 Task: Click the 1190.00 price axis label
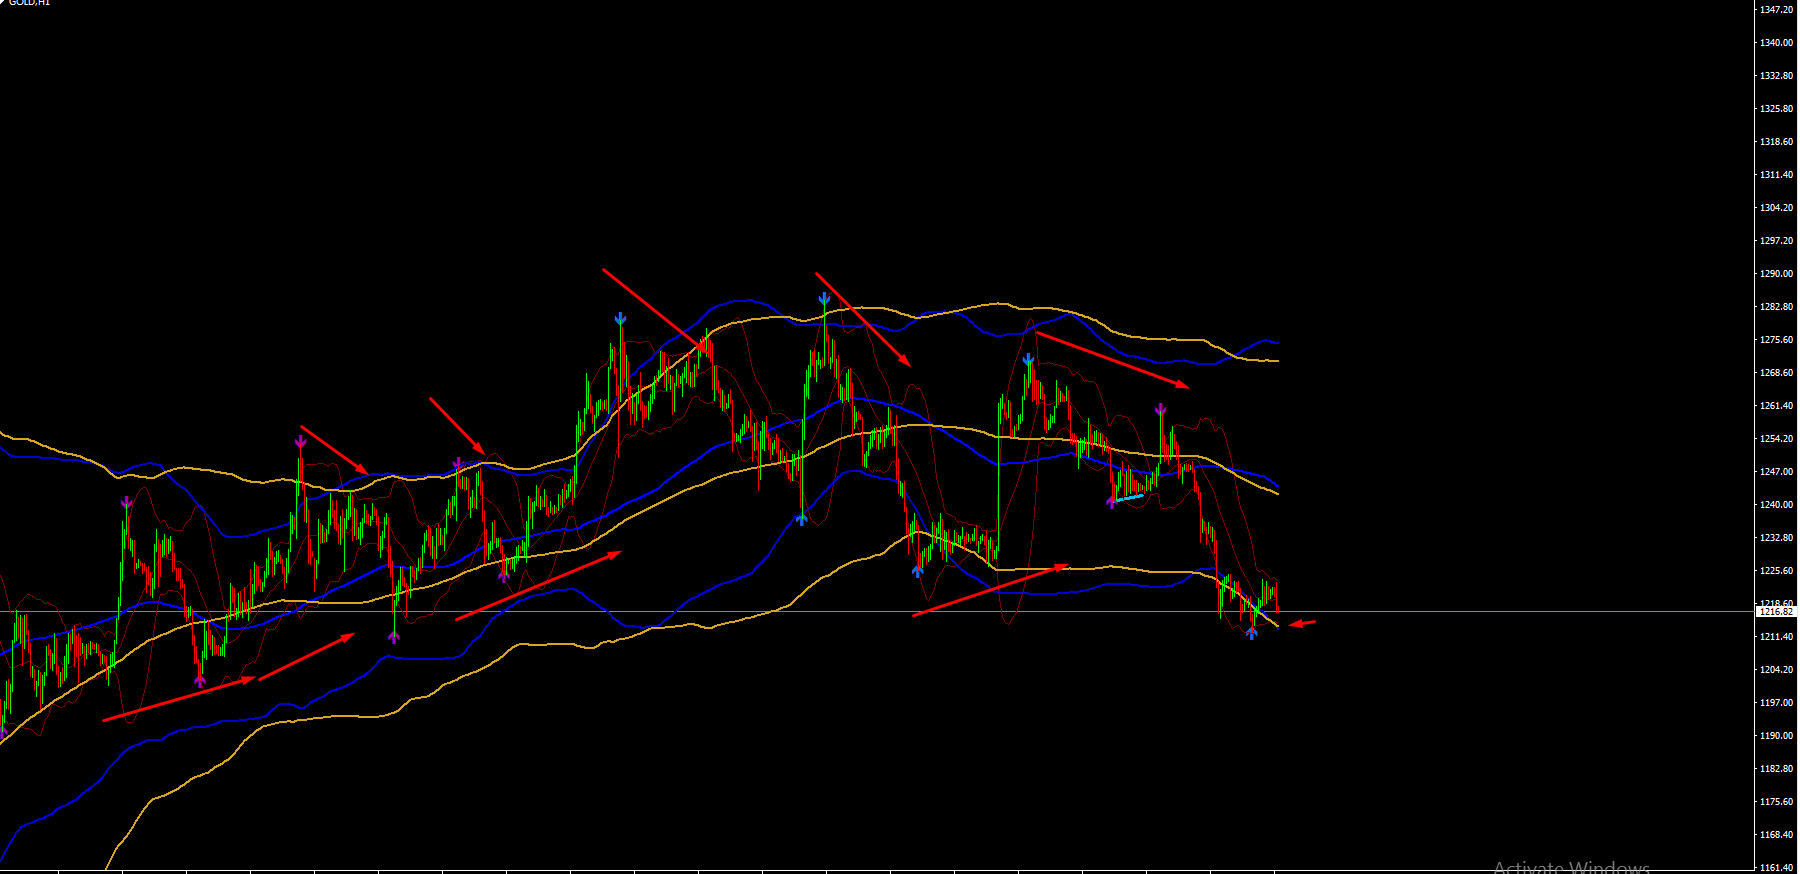point(1776,736)
